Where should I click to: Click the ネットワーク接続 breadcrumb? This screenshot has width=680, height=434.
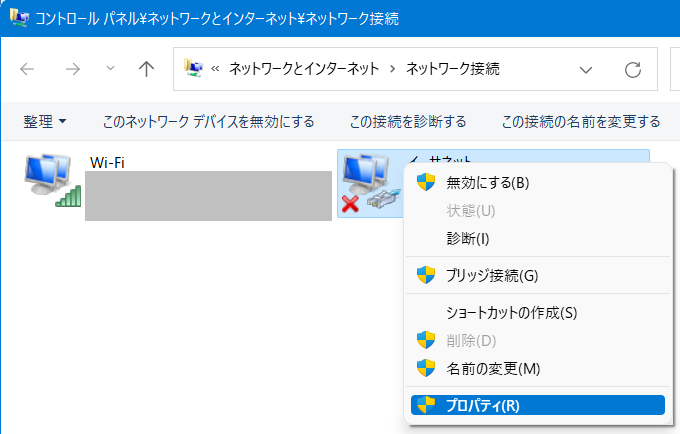(x=452, y=69)
